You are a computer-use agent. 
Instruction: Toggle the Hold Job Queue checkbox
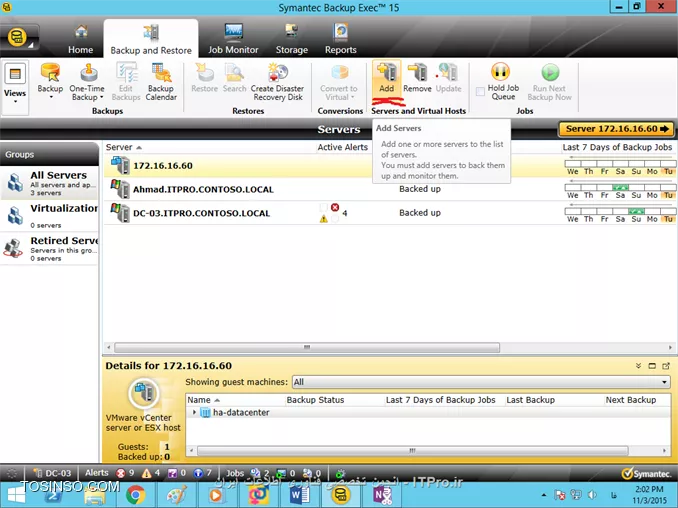[480, 91]
